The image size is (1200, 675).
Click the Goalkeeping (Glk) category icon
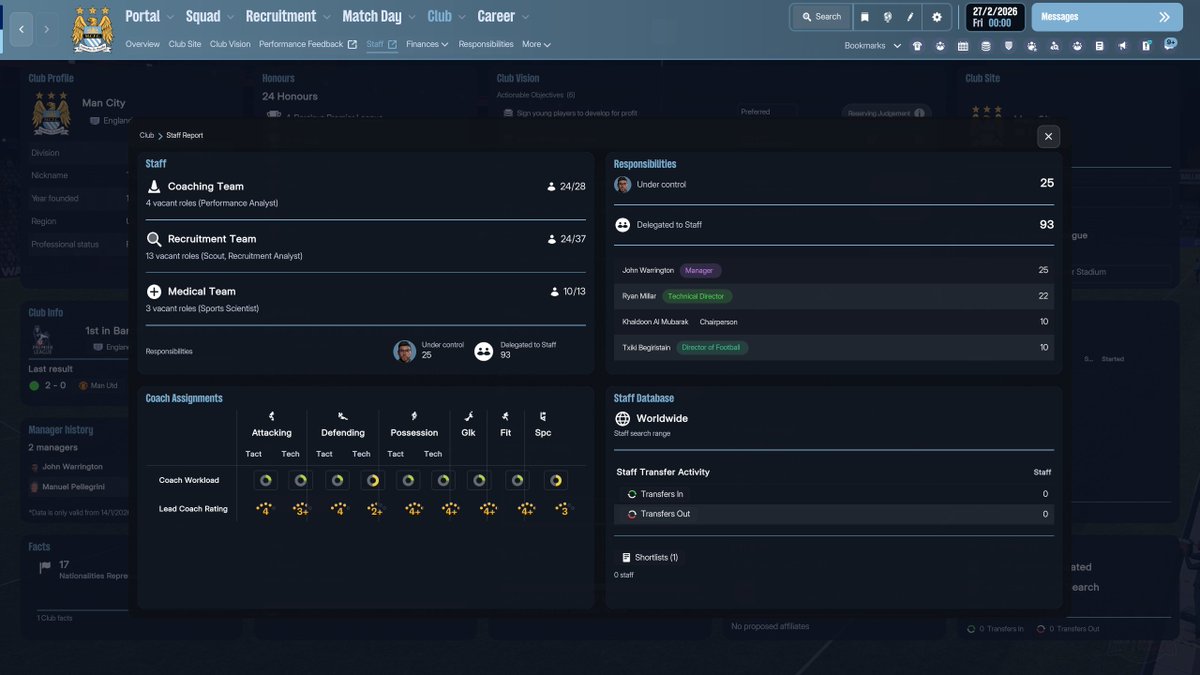(468, 416)
